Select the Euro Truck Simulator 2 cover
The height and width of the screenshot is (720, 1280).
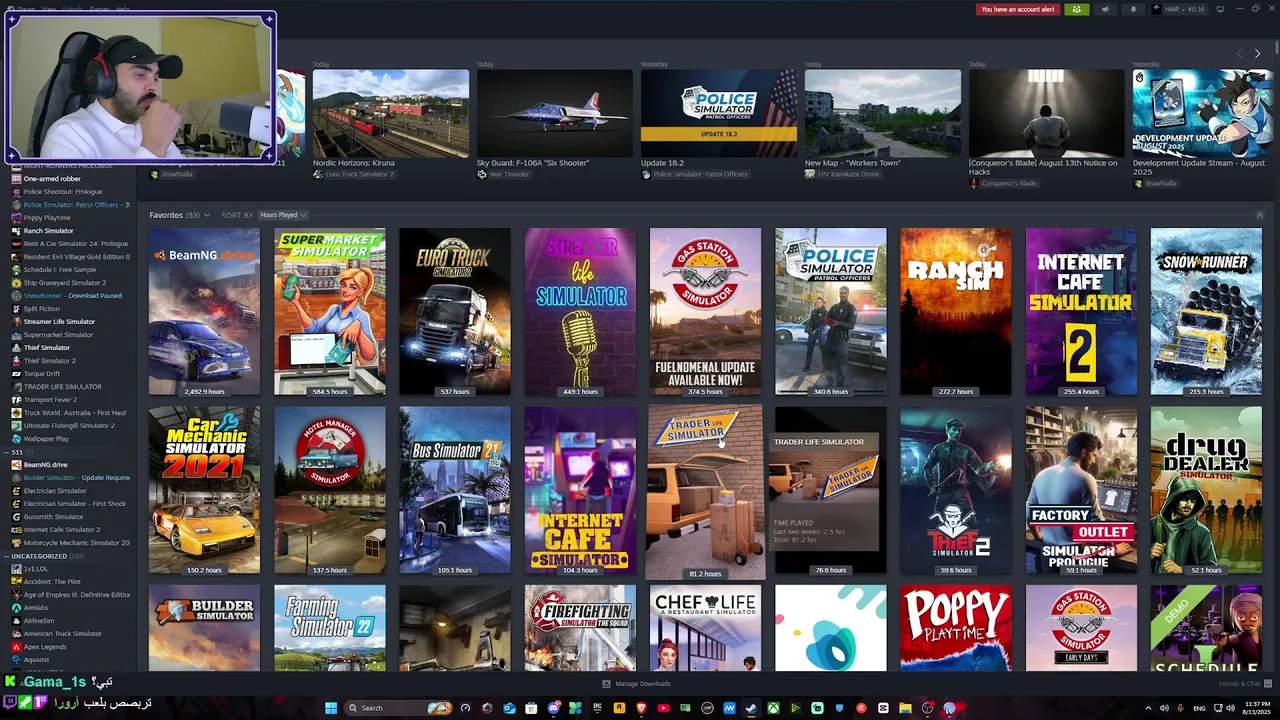[x=455, y=311]
